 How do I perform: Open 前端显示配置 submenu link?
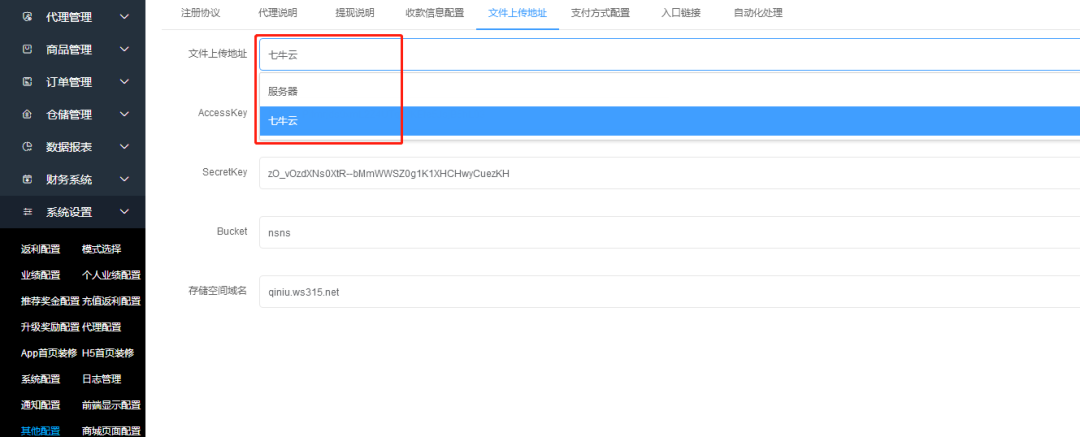111,405
